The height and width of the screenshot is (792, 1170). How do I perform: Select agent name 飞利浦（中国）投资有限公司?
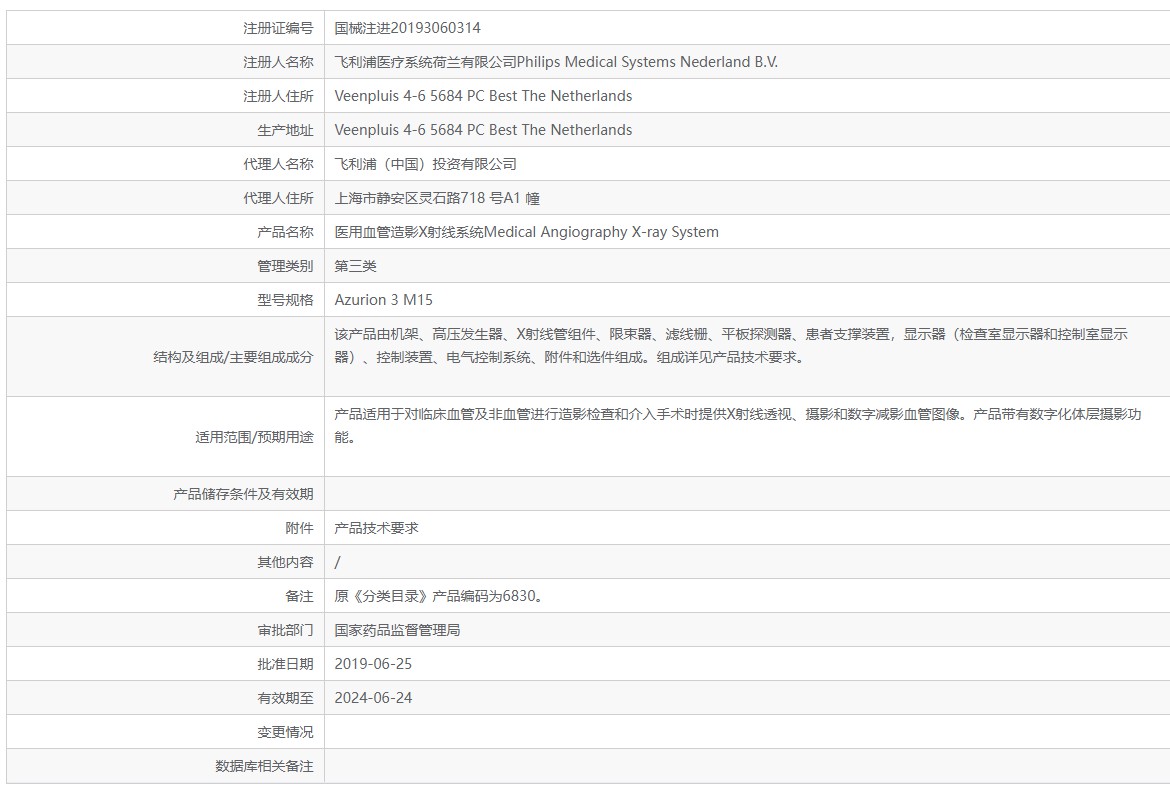pyautogui.click(x=425, y=164)
